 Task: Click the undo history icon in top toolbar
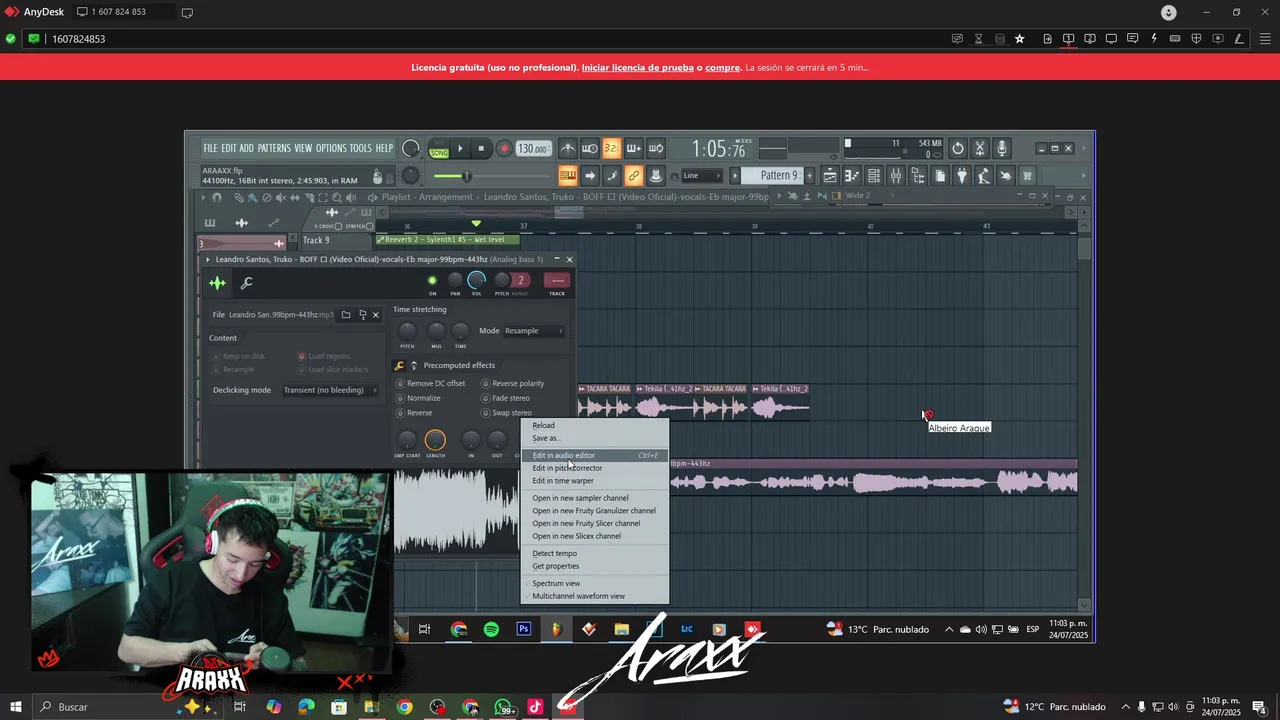tap(957, 149)
